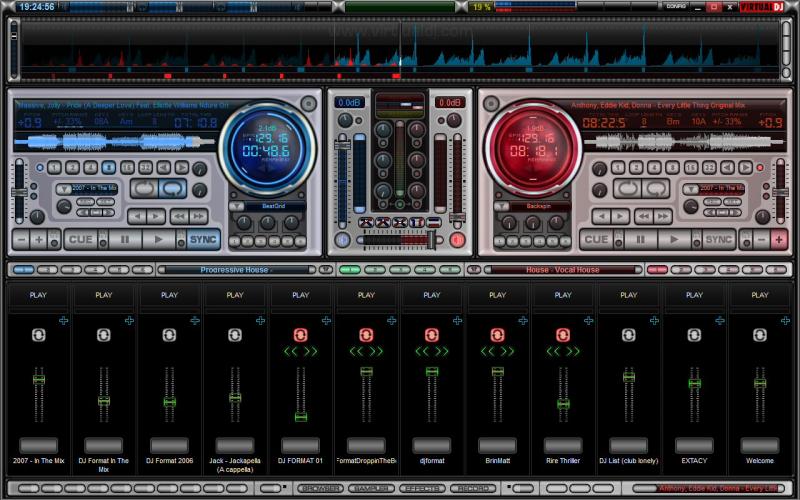Click the left channel volume fader handle
Viewport: 800px width, 500px height.
pyautogui.click(x=342, y=145)
